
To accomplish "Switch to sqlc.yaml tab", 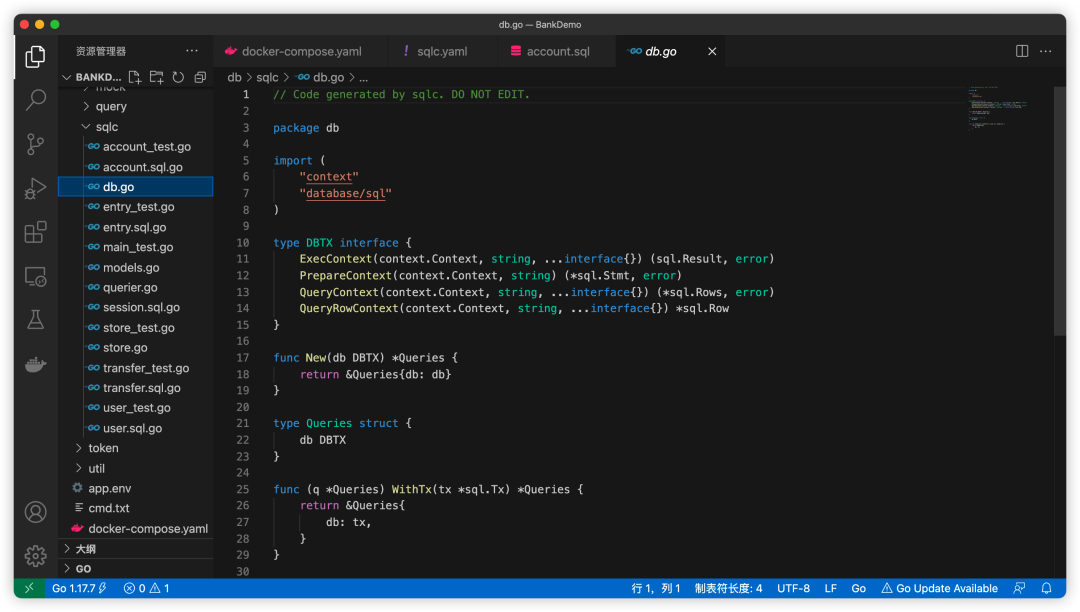I will point(442,52).
